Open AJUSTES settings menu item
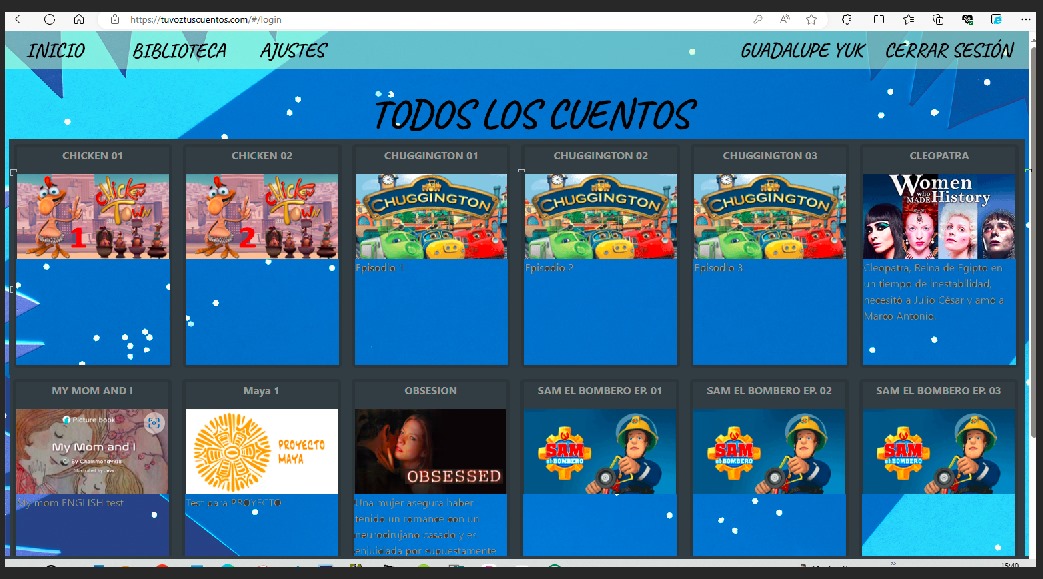This screenshot has height=579, width=1043. (293, 51)
